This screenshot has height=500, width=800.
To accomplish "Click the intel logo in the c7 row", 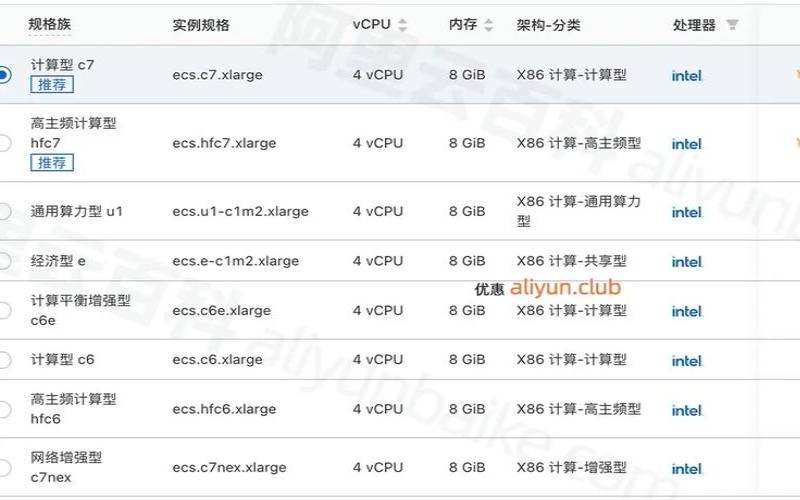I will 687,76.
